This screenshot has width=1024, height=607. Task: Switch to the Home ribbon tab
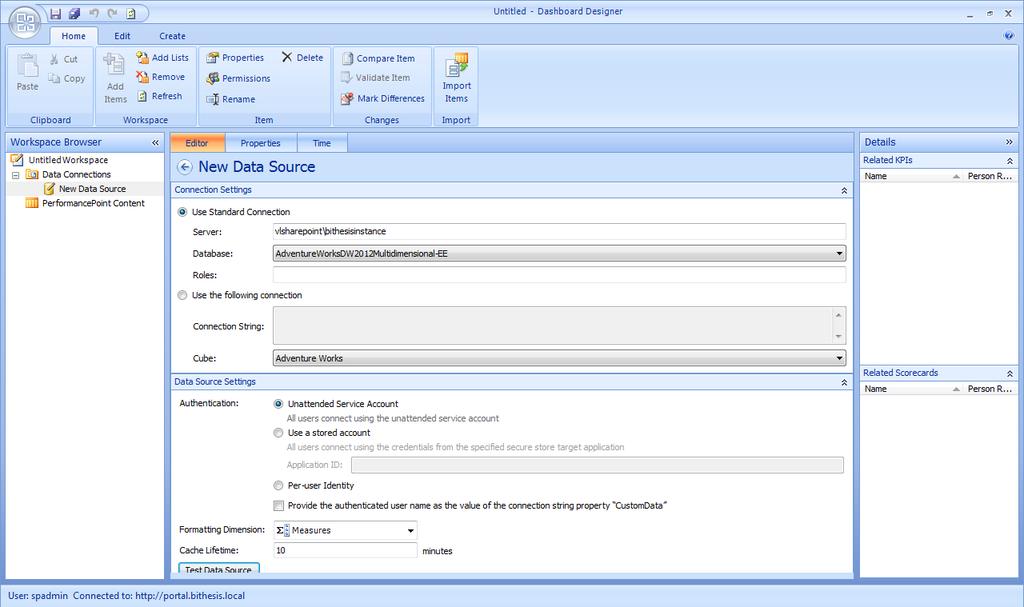tap(73, 36)
